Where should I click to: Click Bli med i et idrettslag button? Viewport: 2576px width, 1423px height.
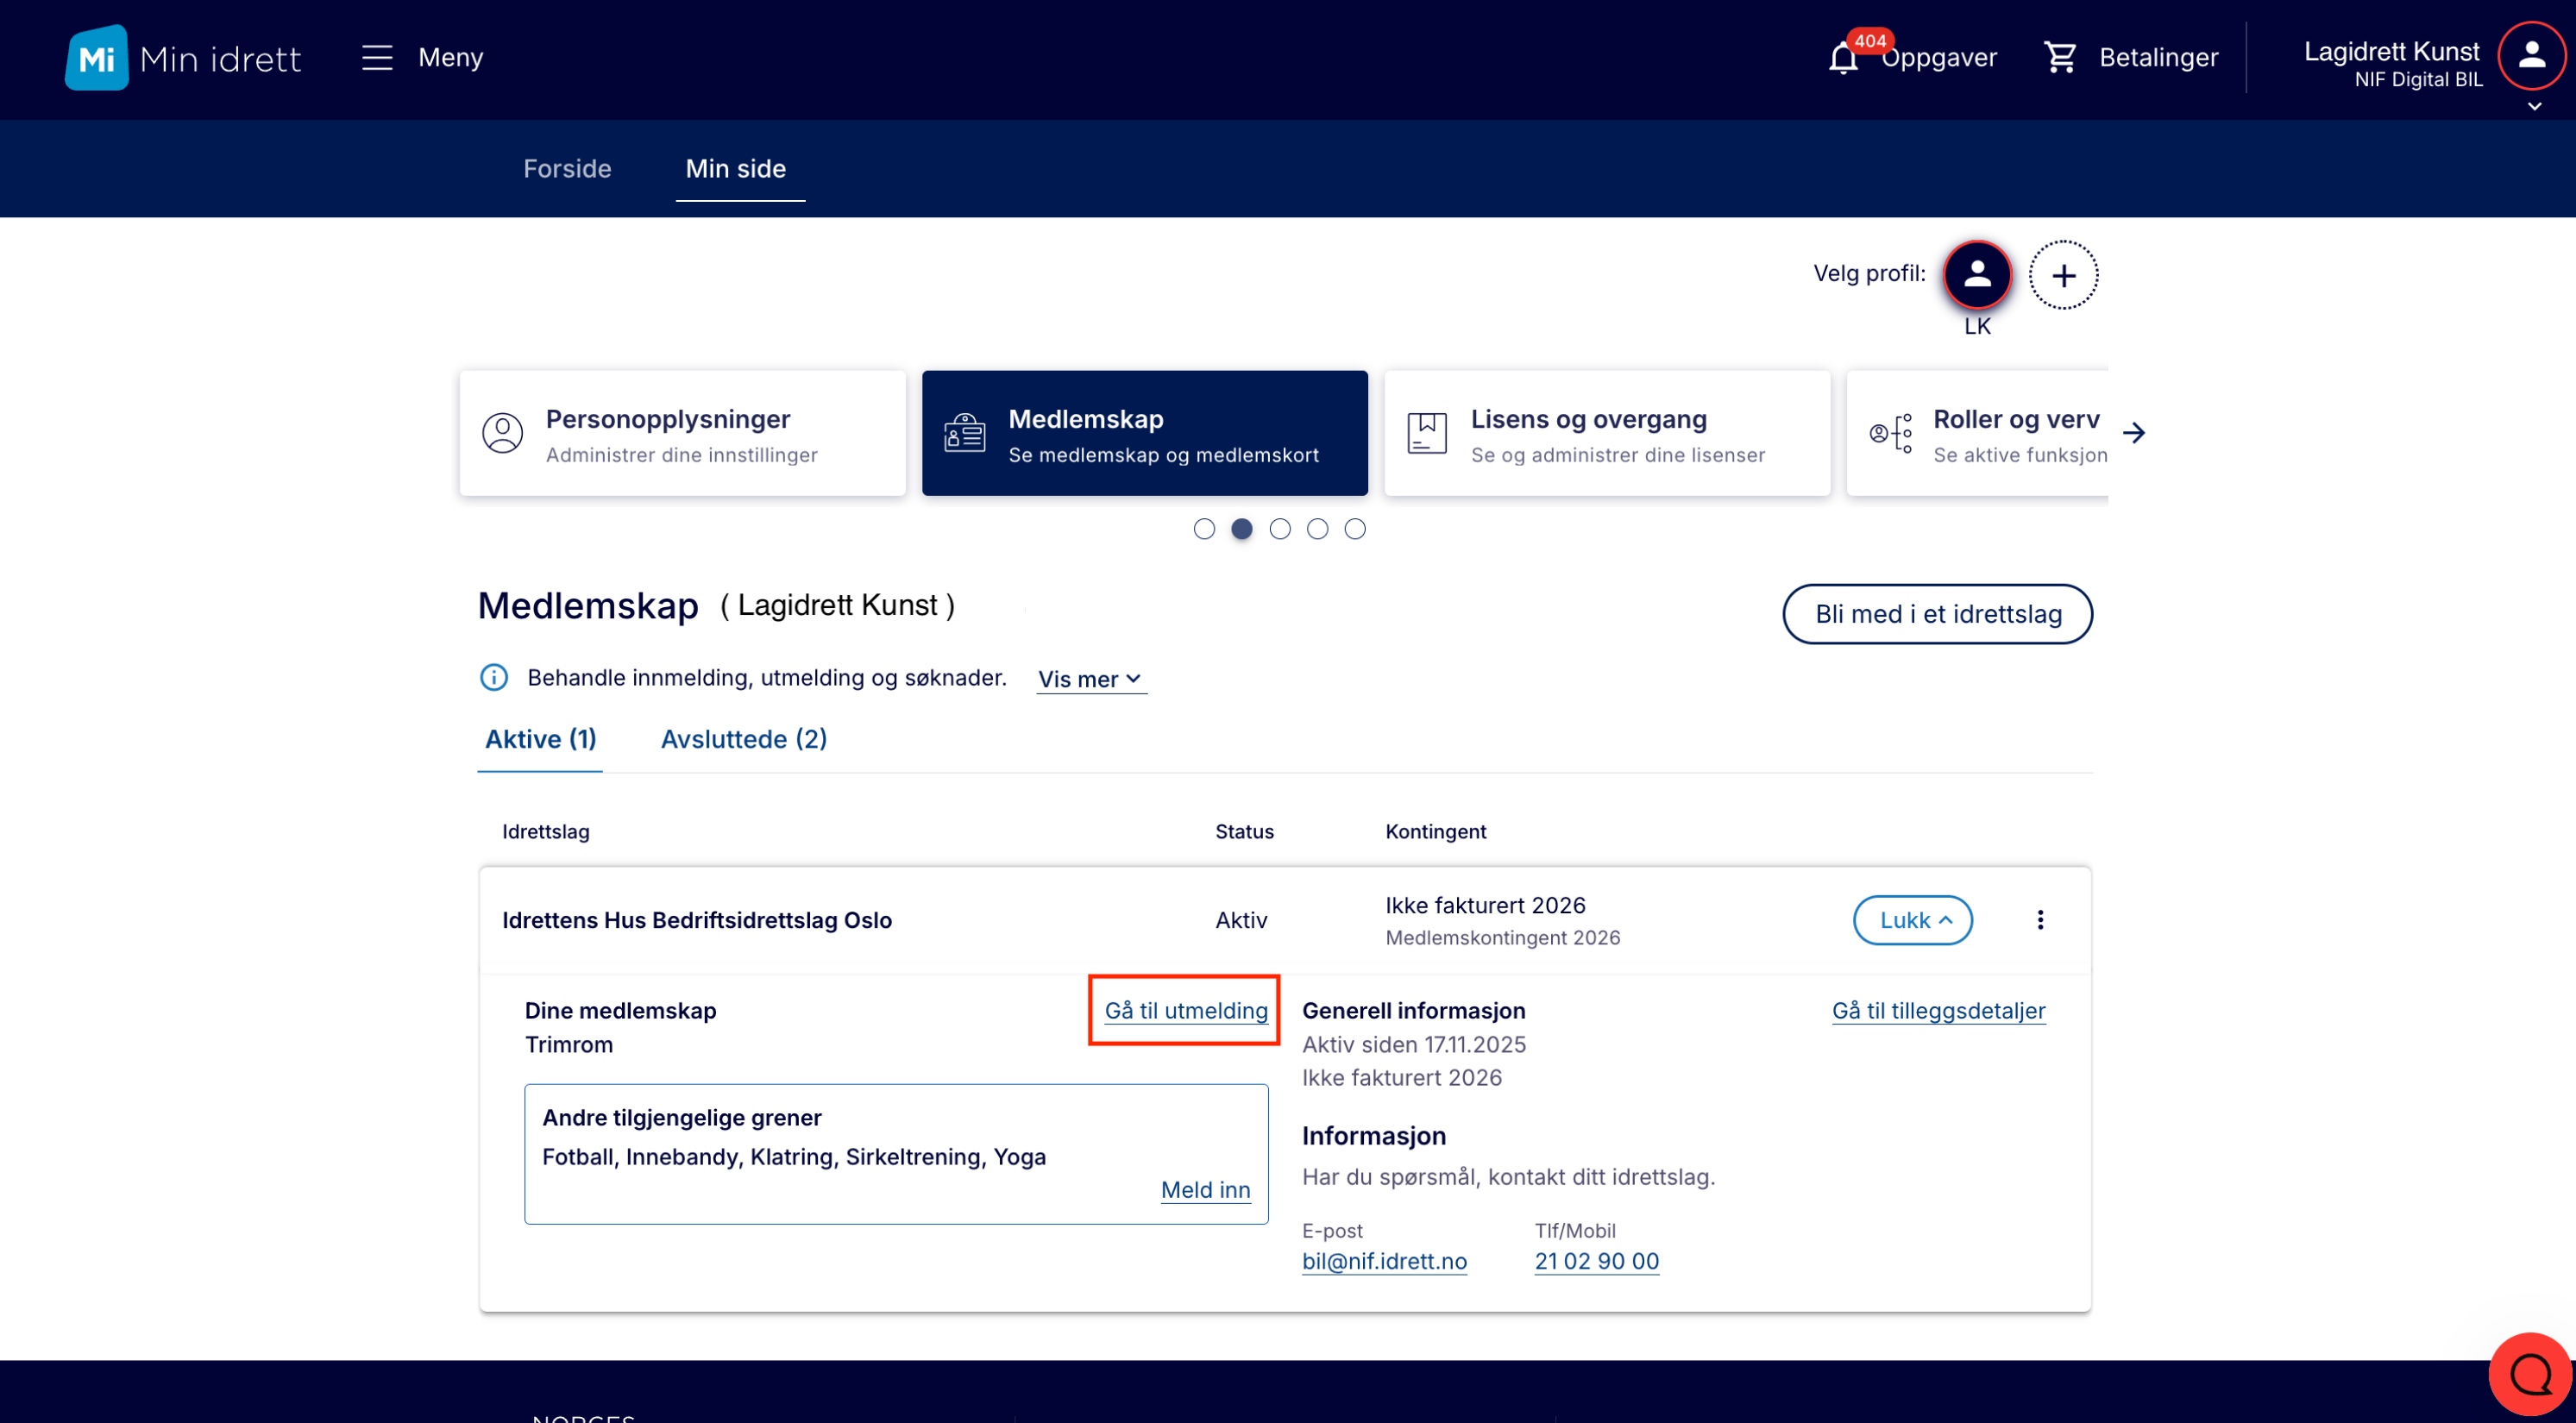(1937, 614)
